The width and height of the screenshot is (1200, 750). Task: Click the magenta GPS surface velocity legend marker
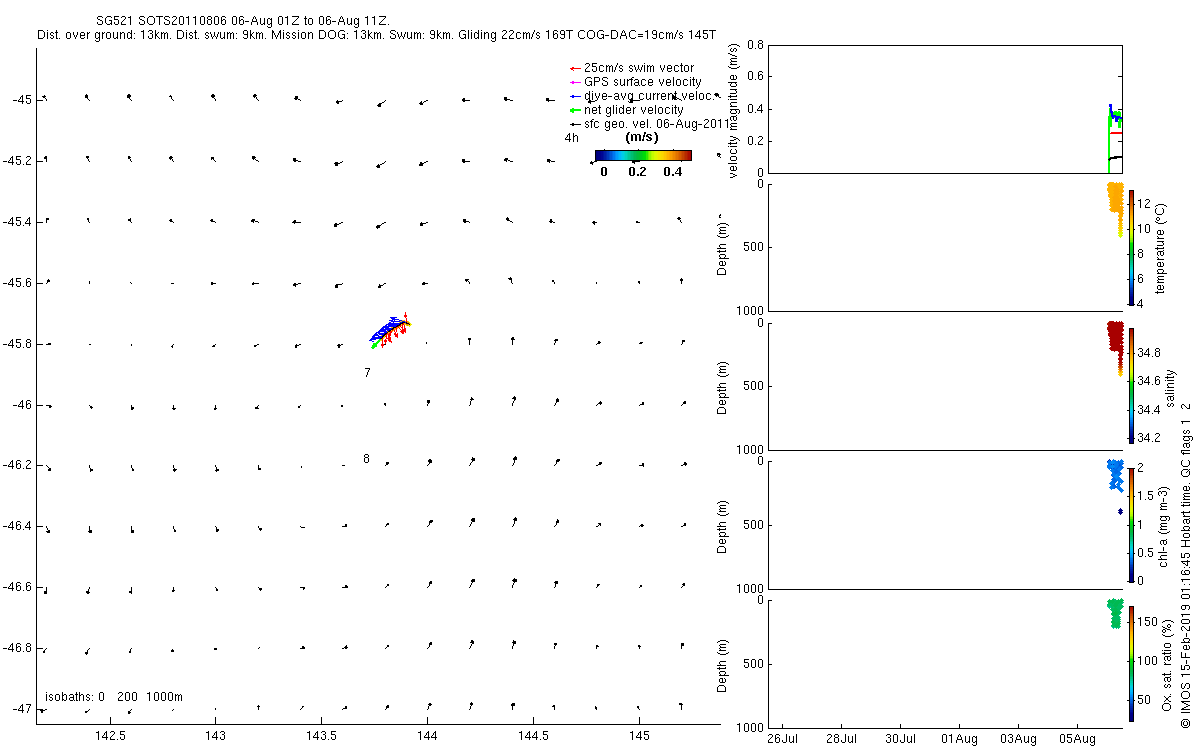point(574,82)
